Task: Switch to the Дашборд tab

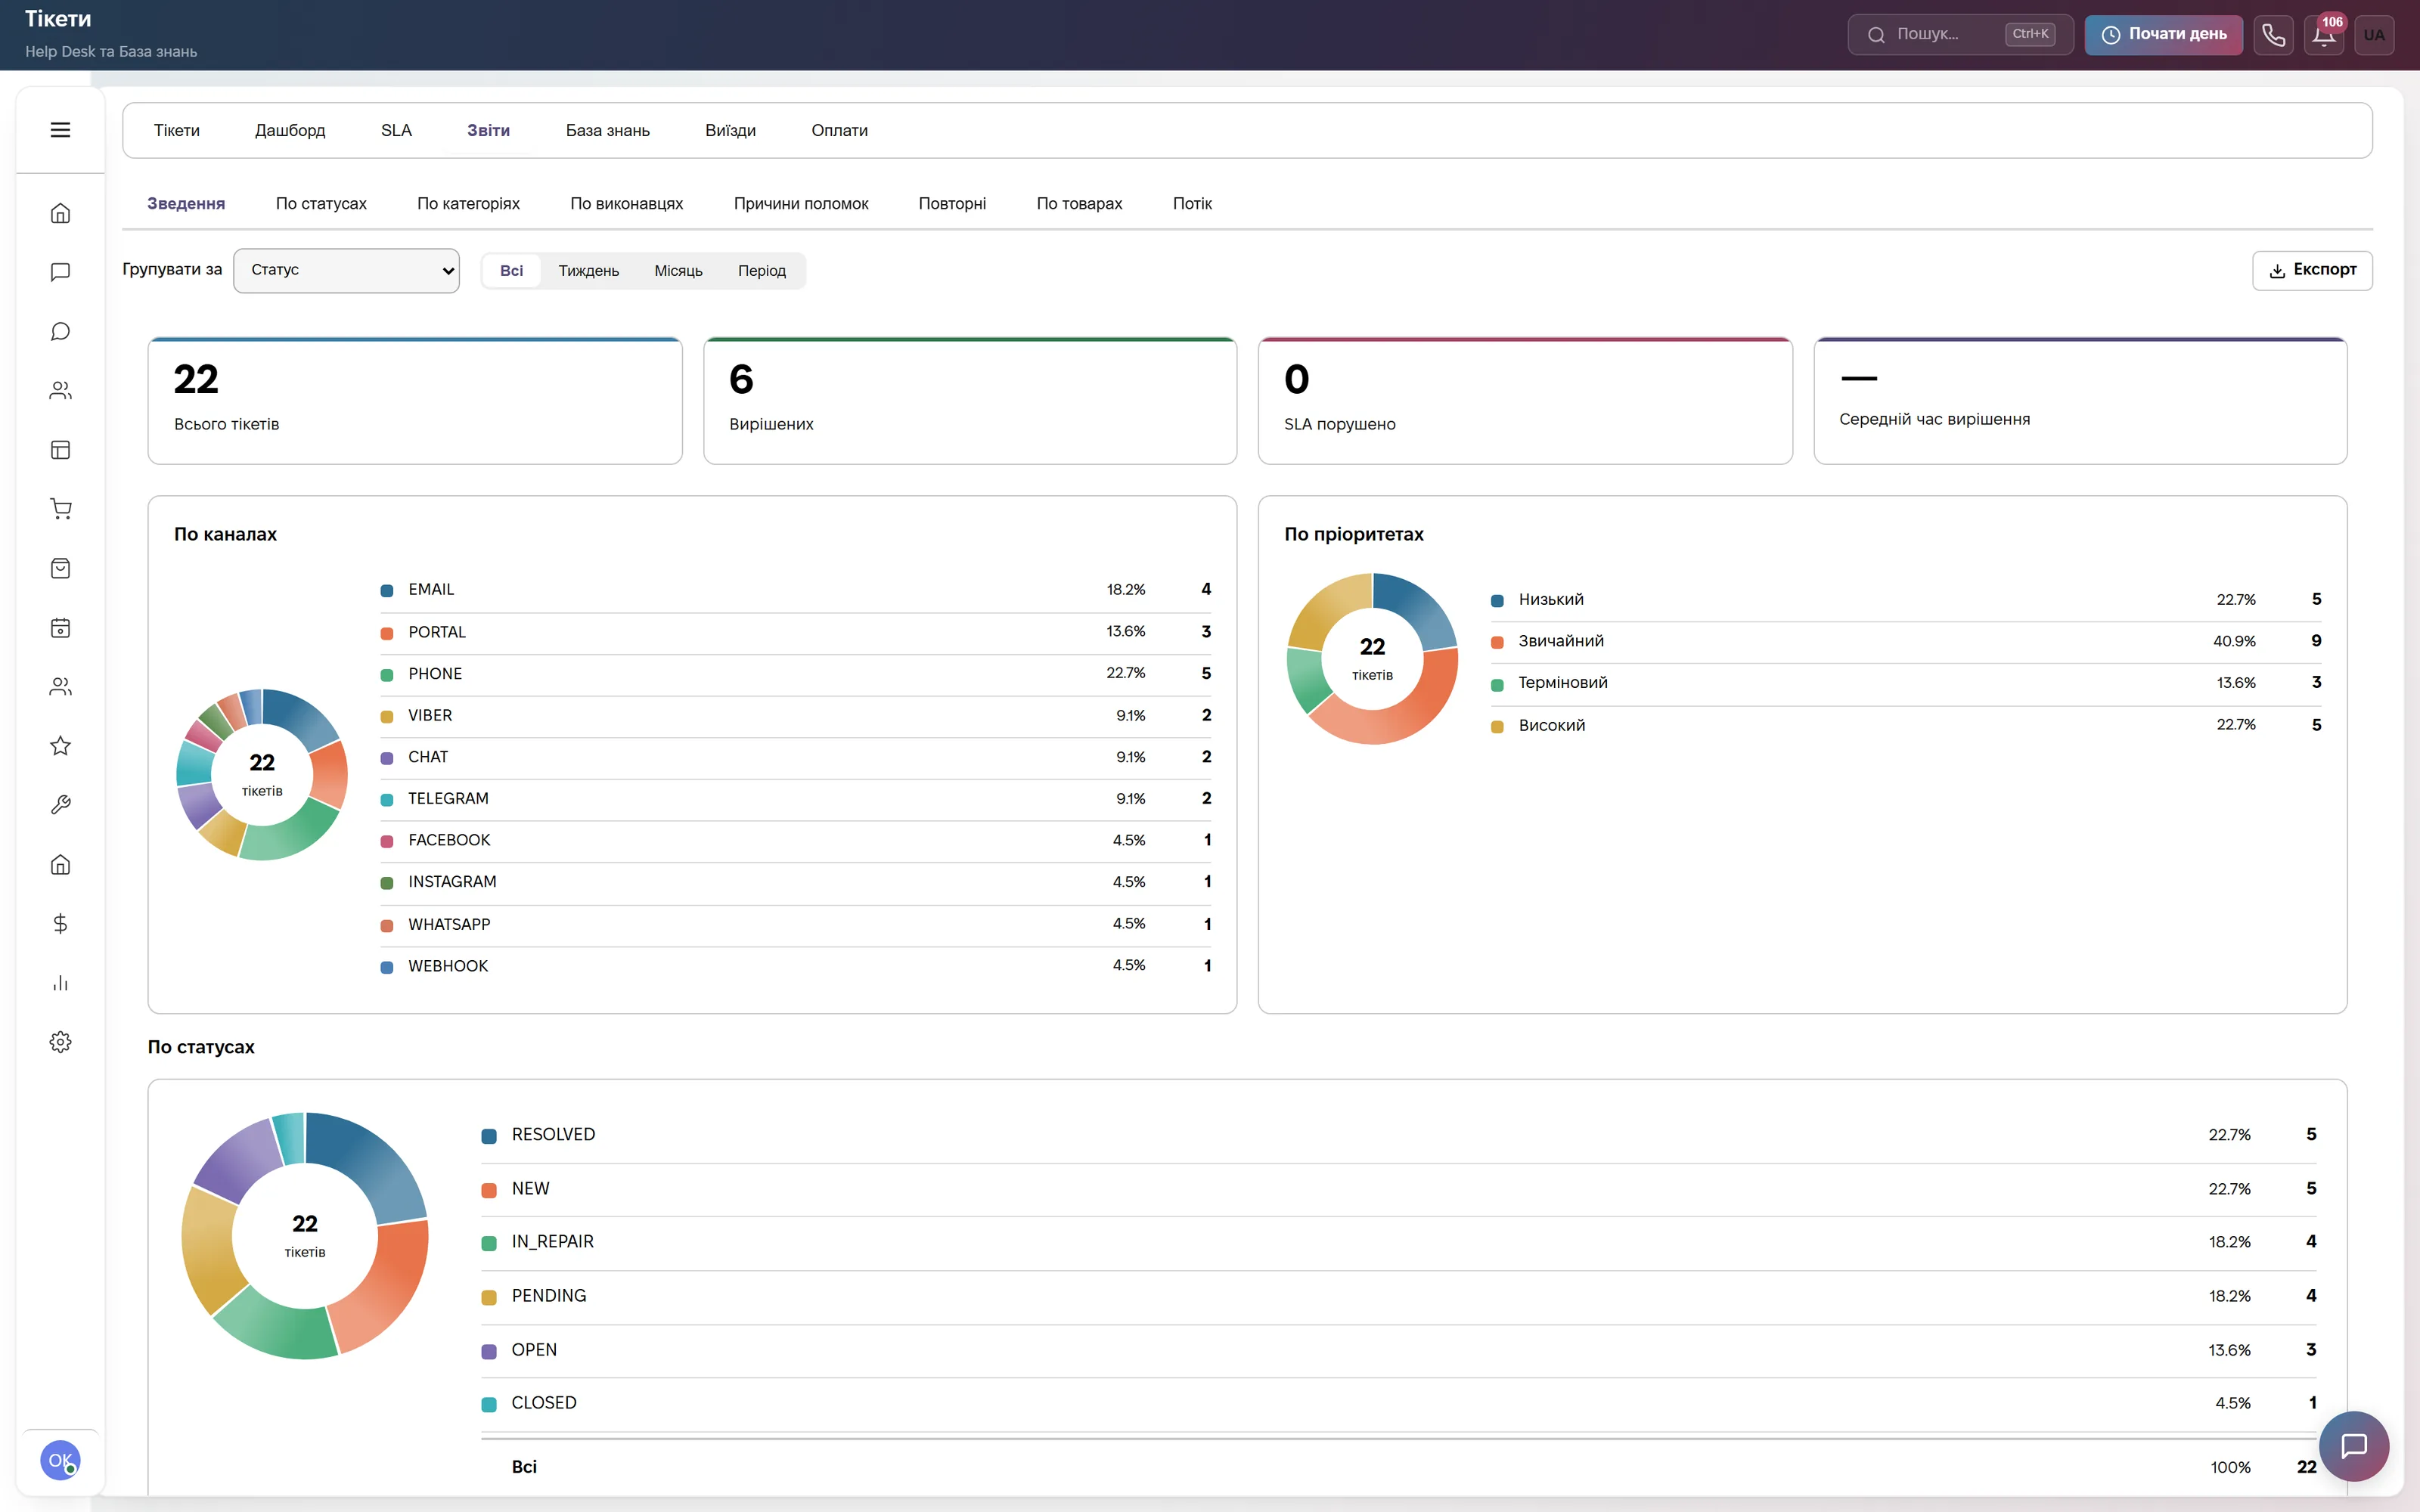Action: (290, 131)
